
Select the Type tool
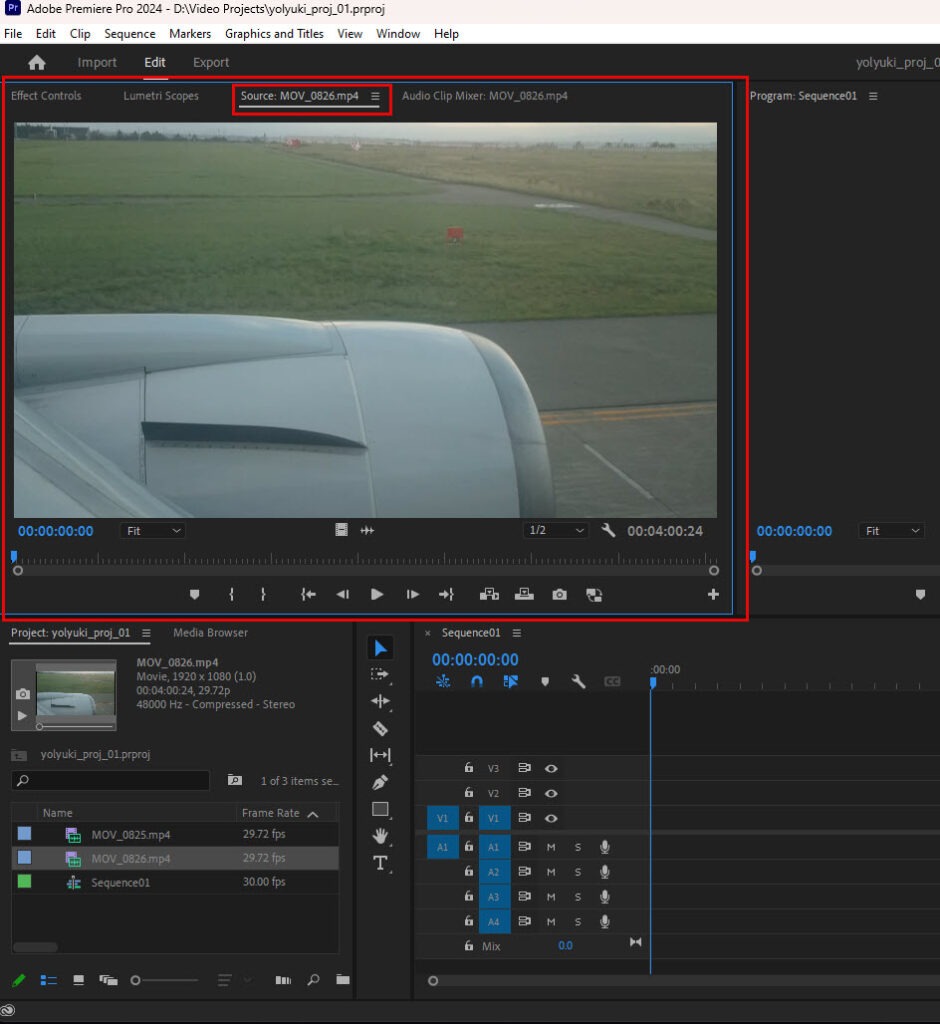(380, 863)
